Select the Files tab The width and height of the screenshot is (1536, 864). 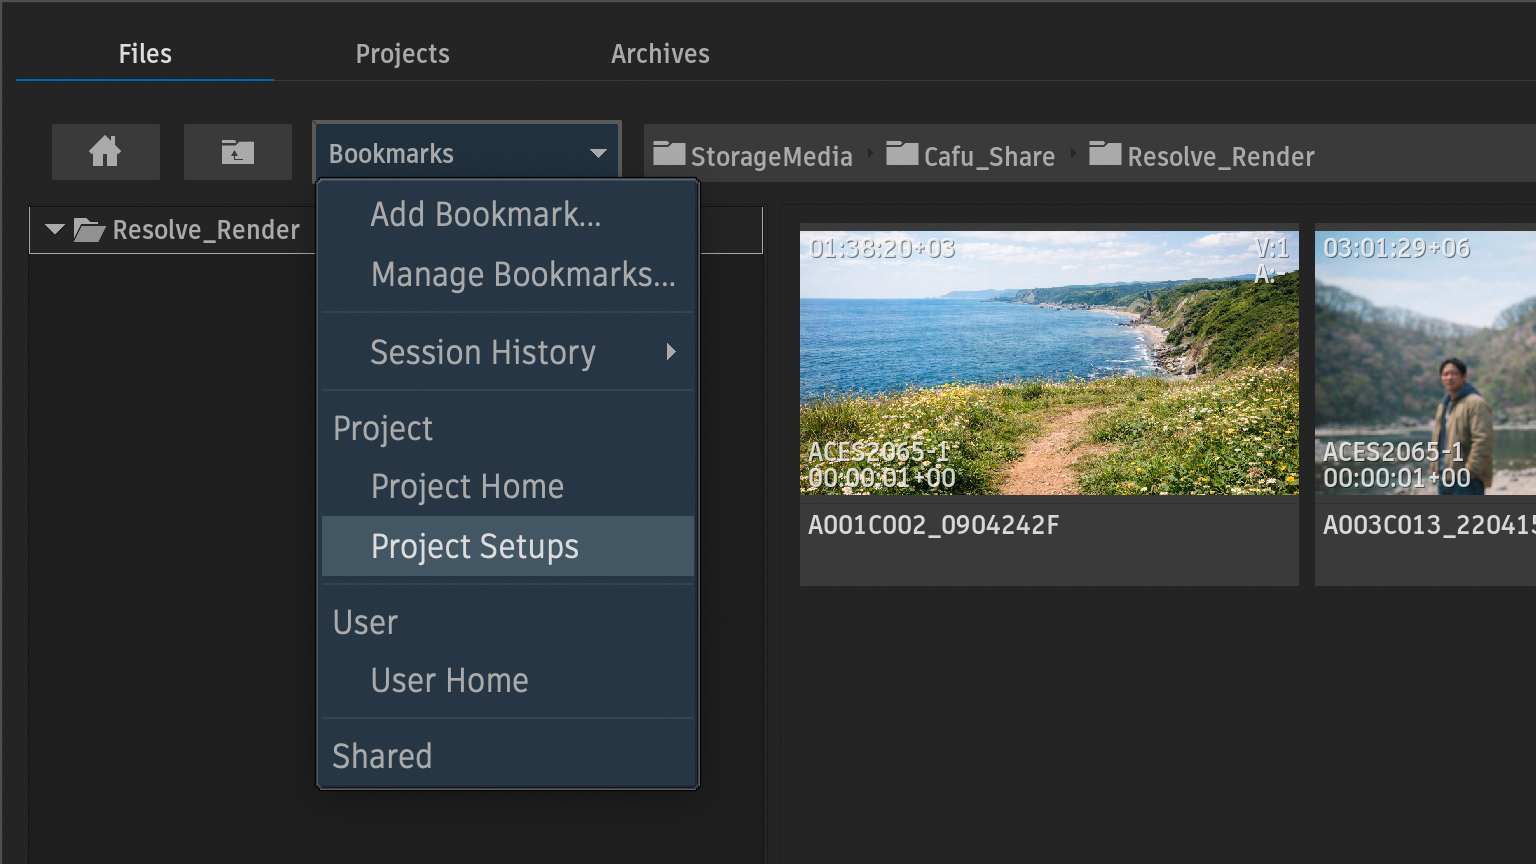point(145,54)
